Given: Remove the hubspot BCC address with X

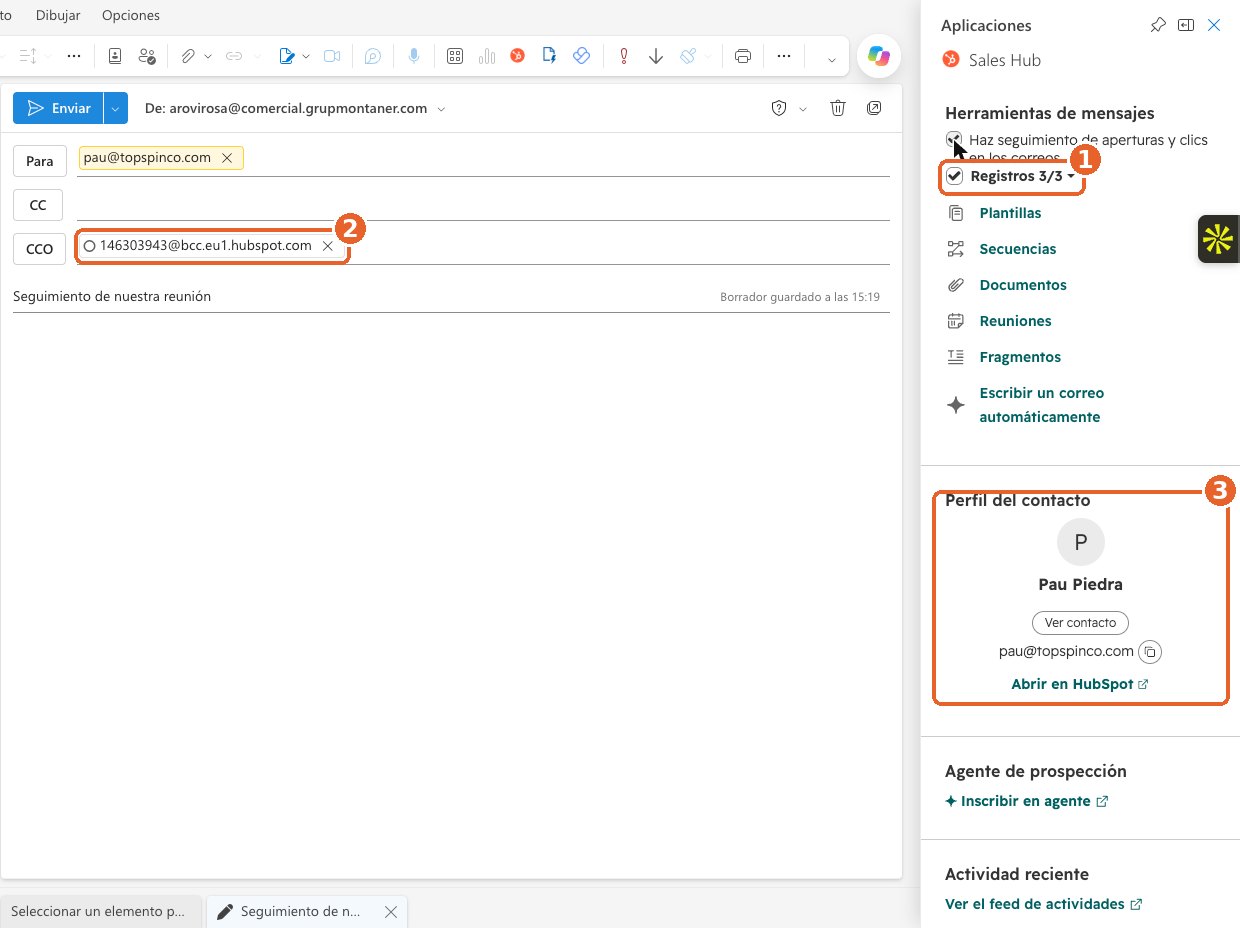Looking at the screenshot, I should tap(327, 246).
